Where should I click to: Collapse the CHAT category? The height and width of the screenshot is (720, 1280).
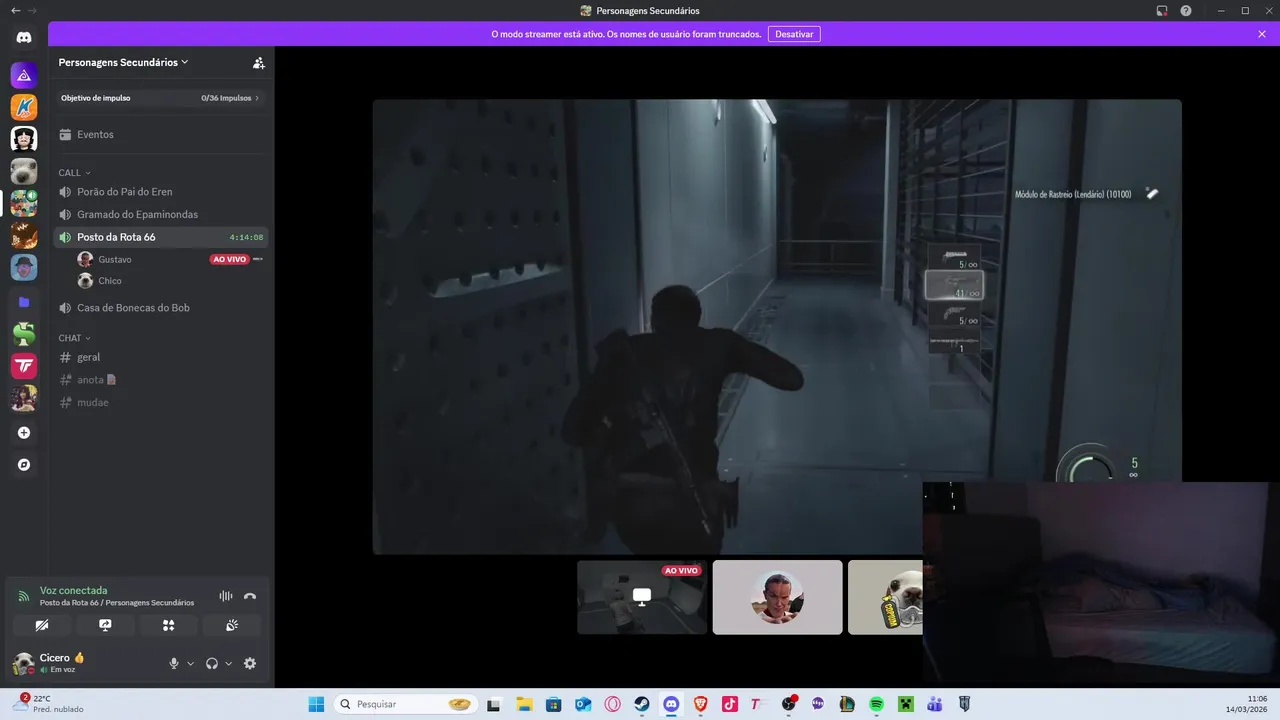pyautogui.click(x=75, y=338)
